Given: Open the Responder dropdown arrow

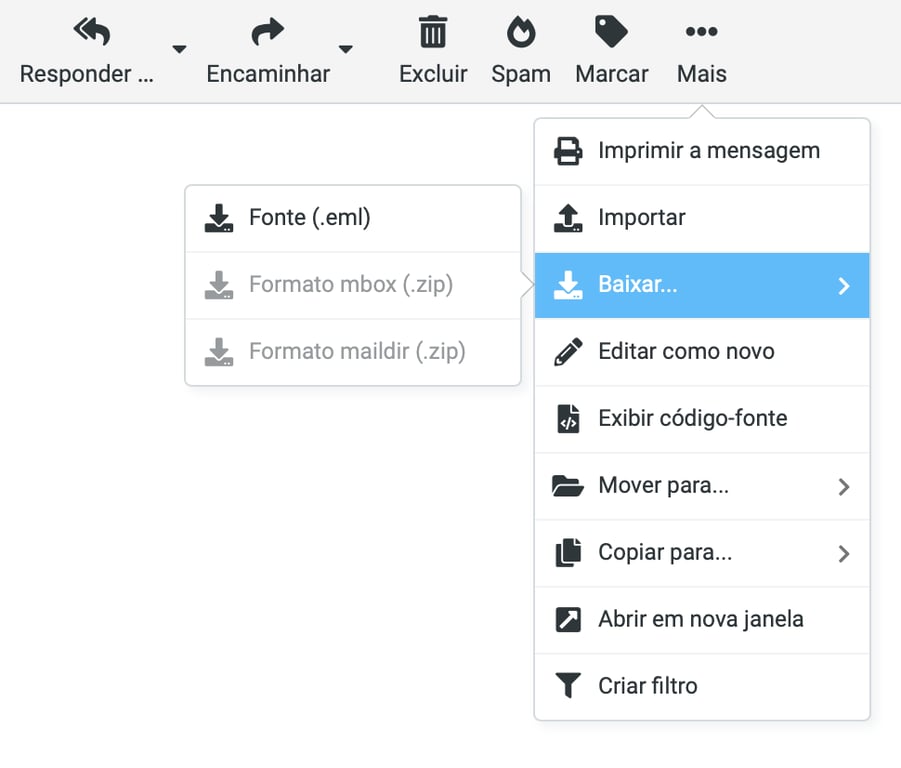Looking at the screenshot, I should click(x=179, y=49).
